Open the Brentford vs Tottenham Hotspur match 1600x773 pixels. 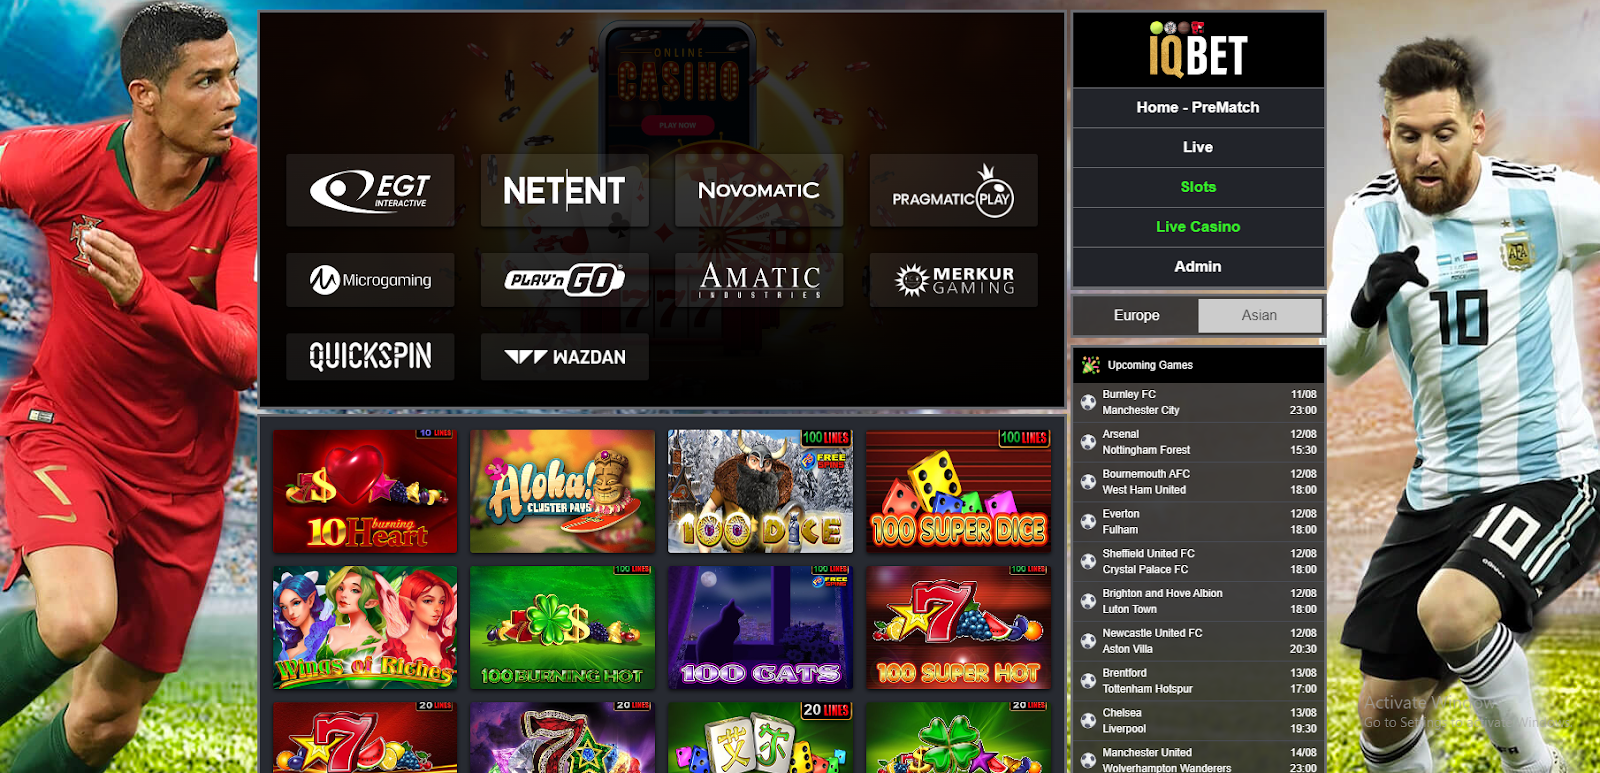point(1198,681)
